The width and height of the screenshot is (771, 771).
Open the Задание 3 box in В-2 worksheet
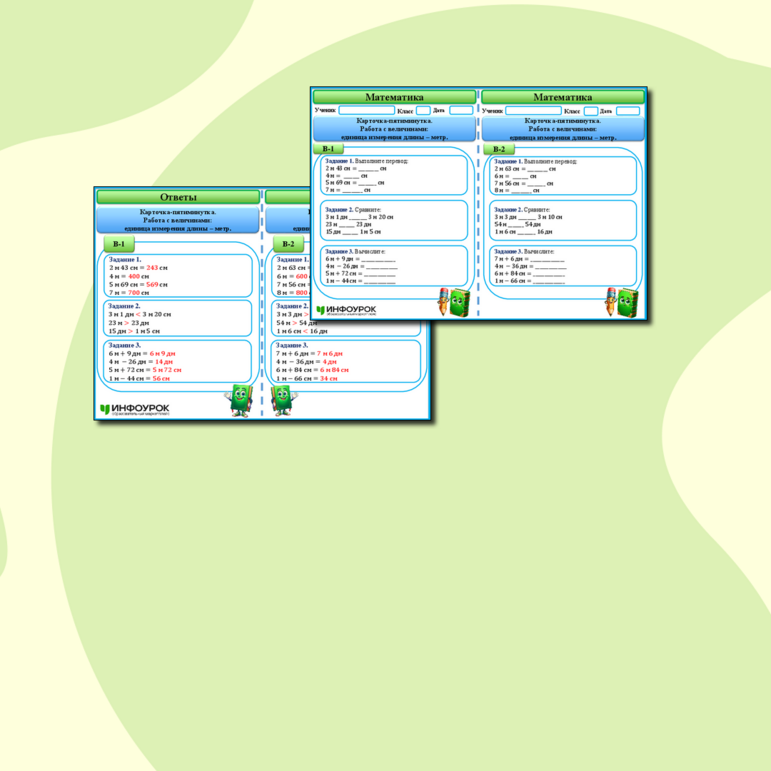pos(565,266)
